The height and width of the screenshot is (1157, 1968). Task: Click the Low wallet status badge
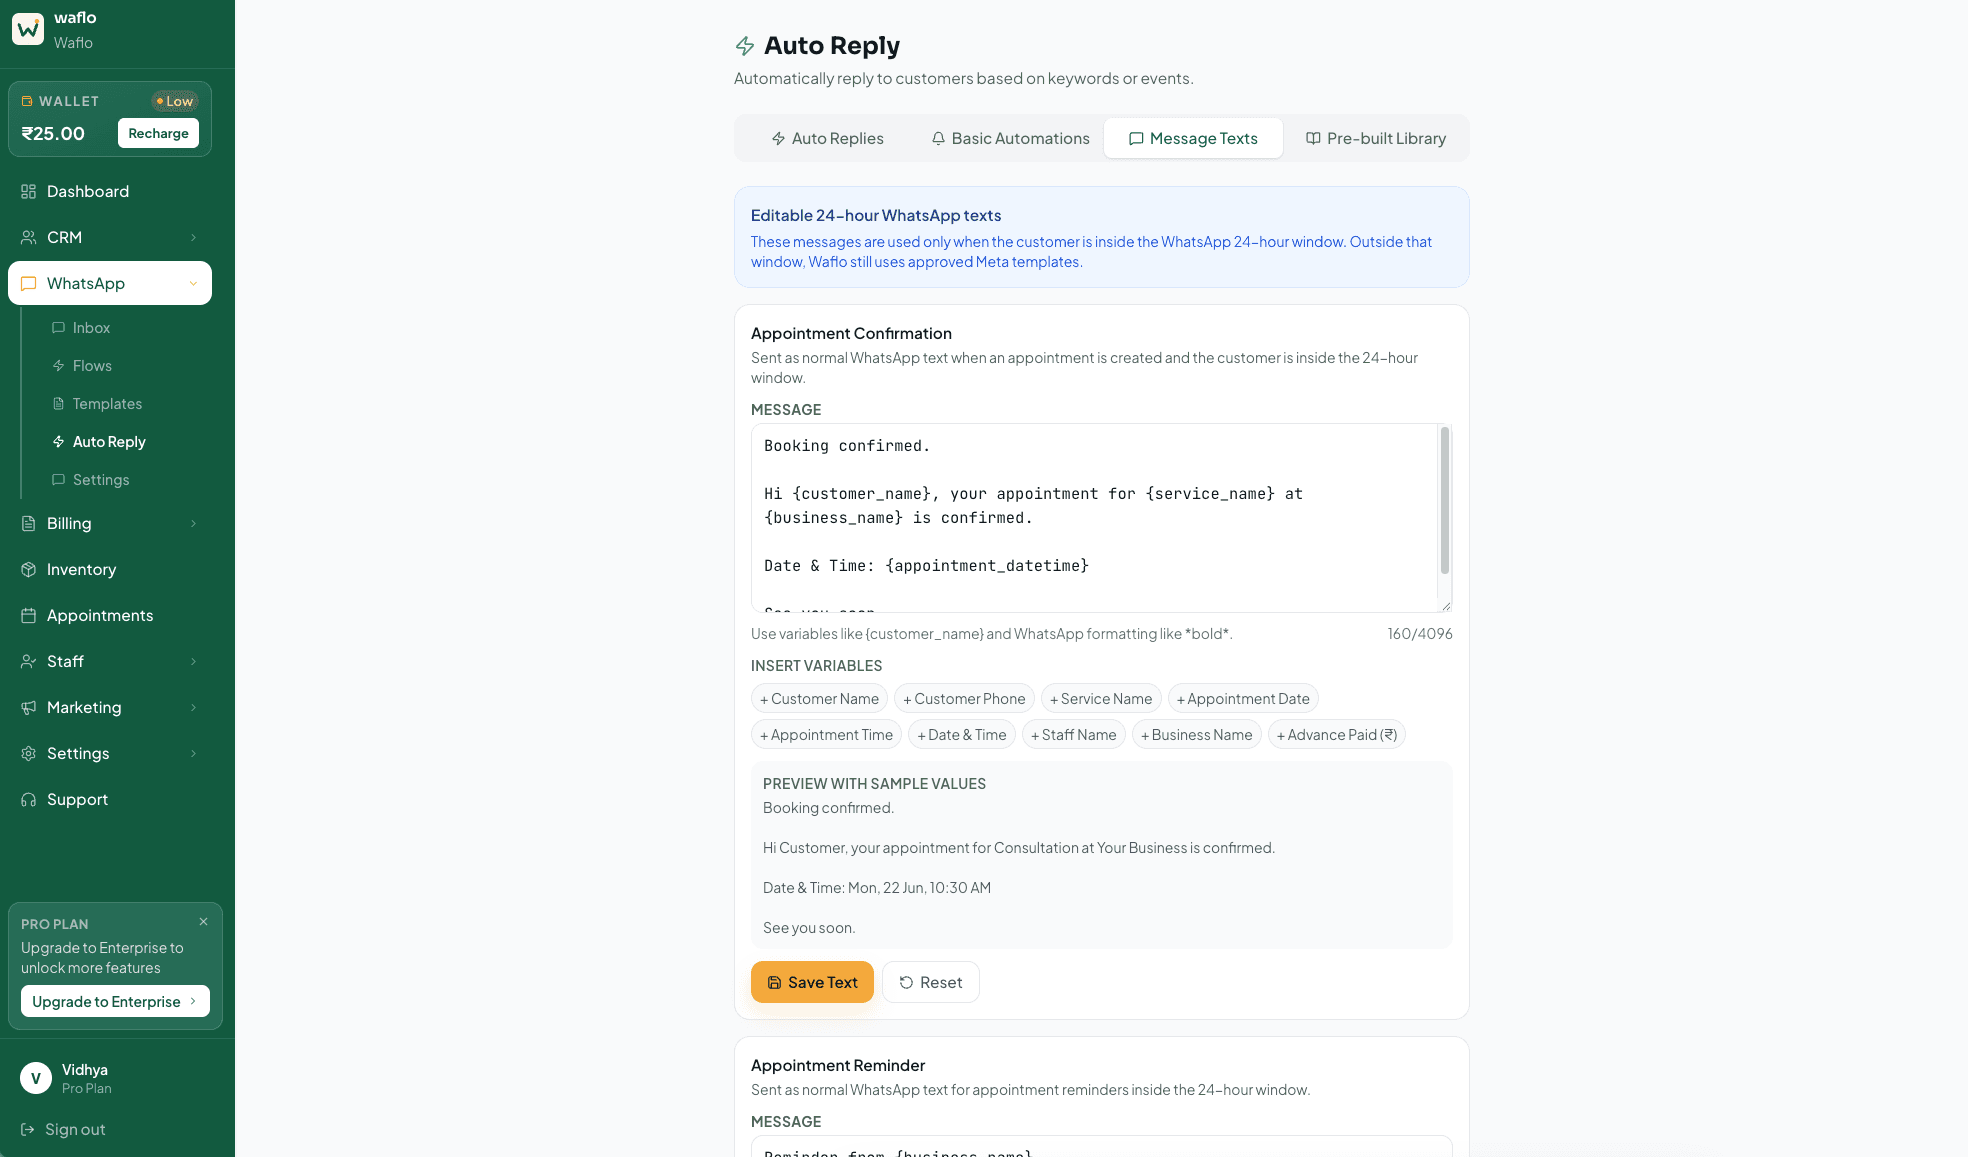coord(175,101)
